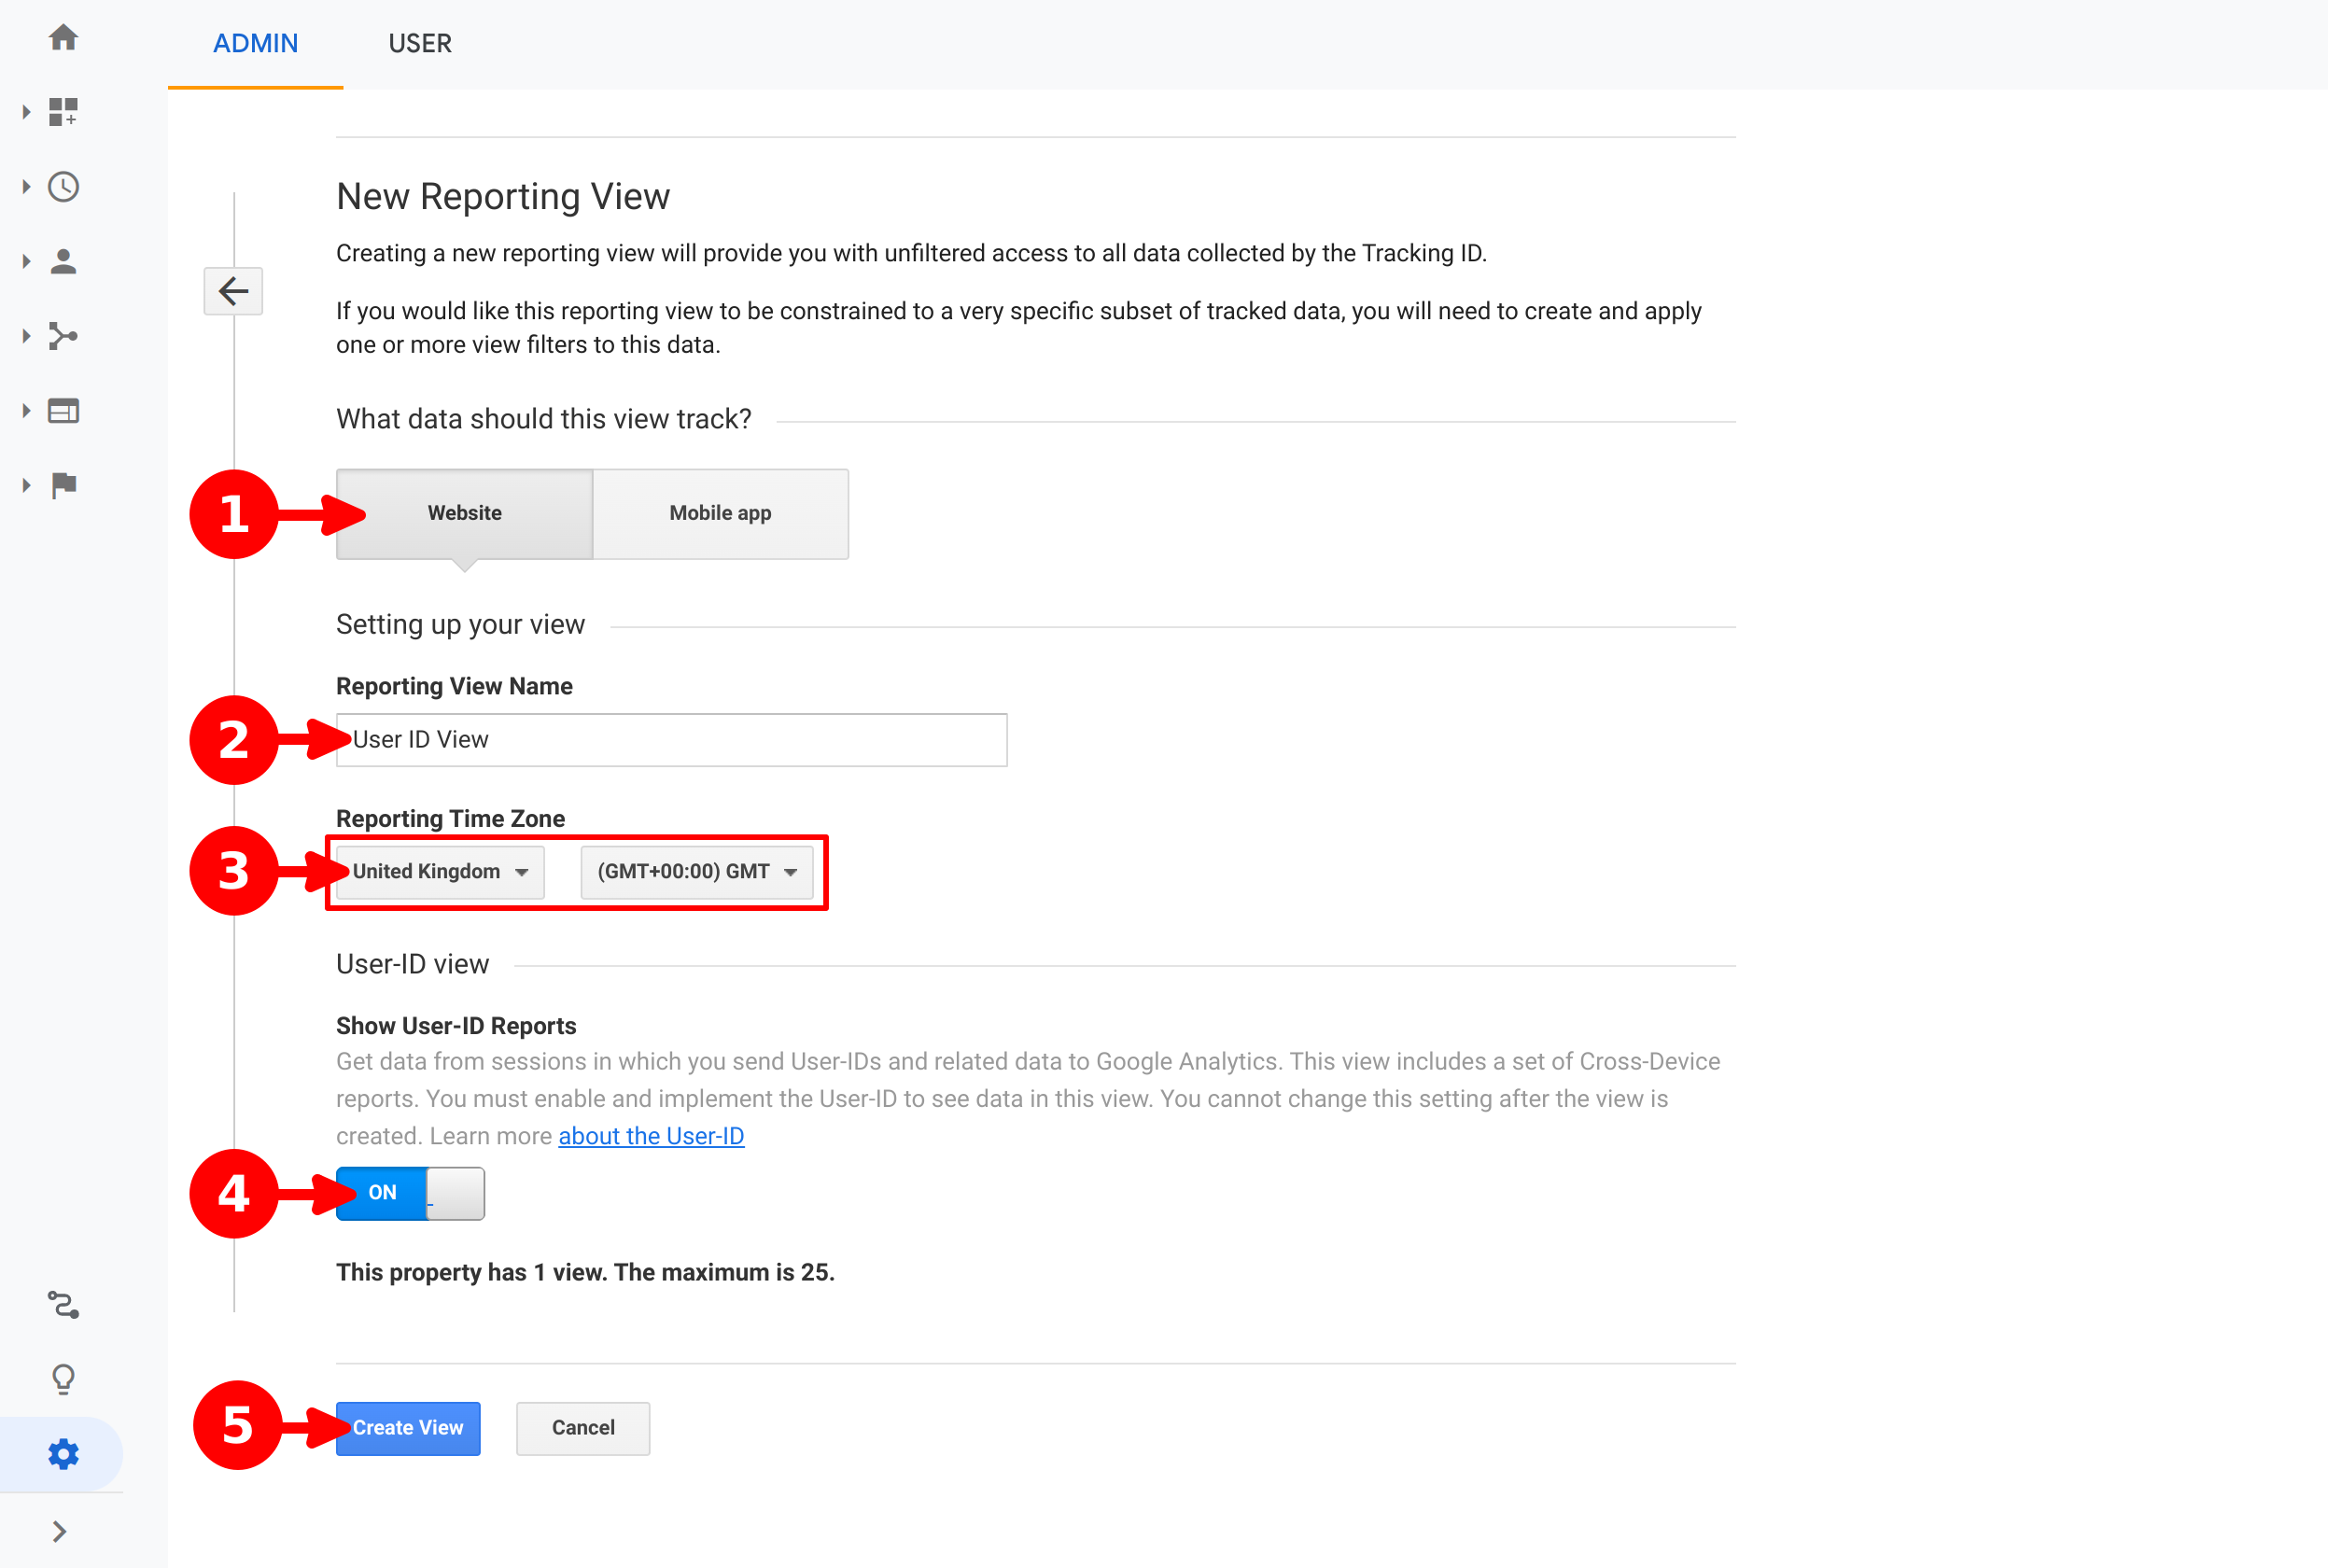Open the Conversions flag icon

pyautogui.click(x=63, y=485)
